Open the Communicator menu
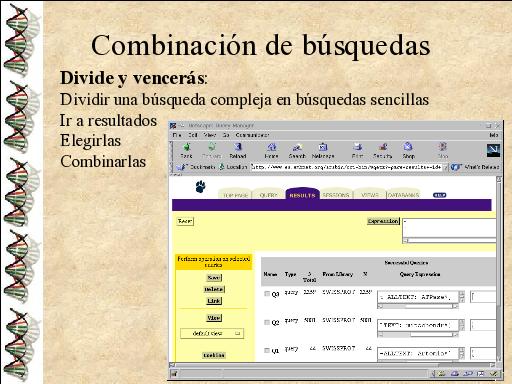This screenshot has width=512, height=384. 252,135
